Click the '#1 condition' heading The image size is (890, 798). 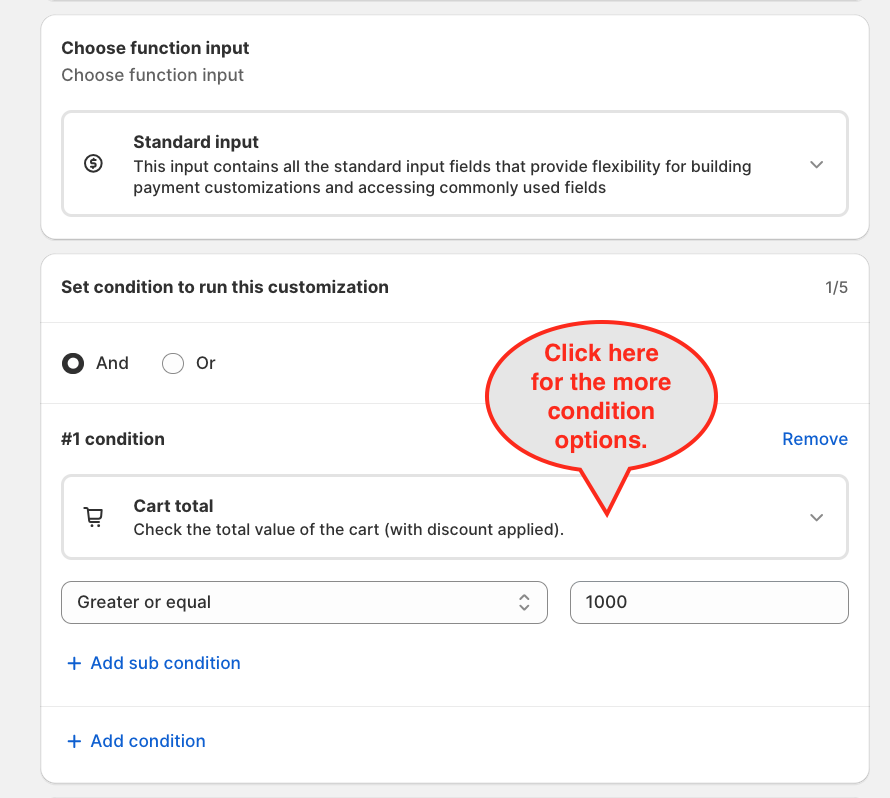click(113, 439)
